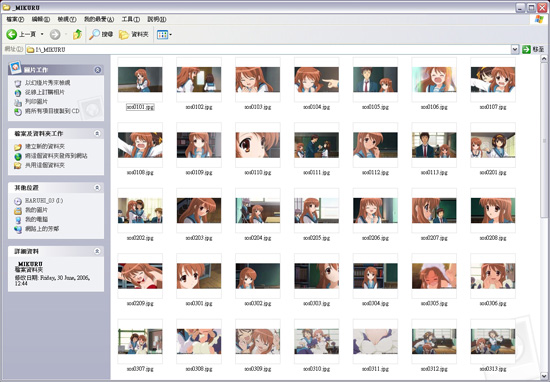Collapse File and Folder Tasks panel
This screenshot has width=550, height=382.
click(98, 133)
